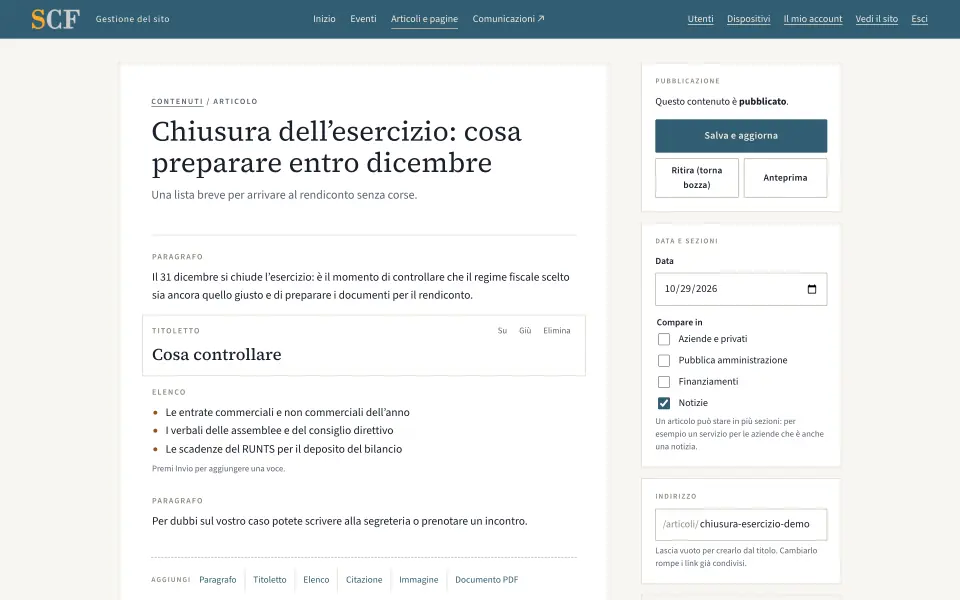Go to Il mio account
This screenshot has width=960, height=600.
(812, 19)
